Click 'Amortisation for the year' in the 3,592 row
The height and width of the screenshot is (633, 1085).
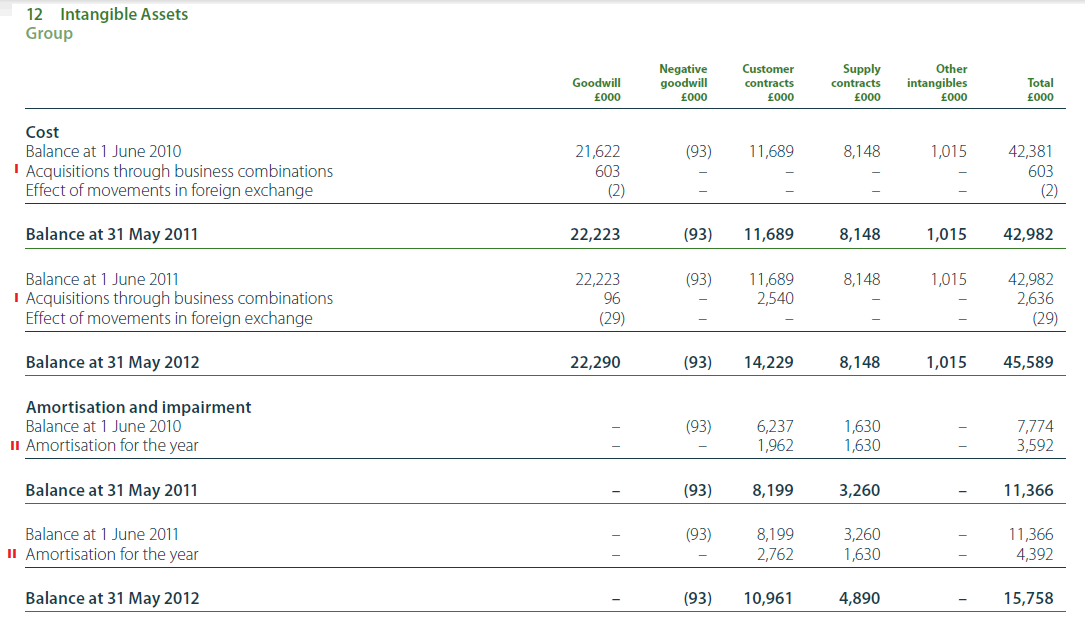click(112, 446)
